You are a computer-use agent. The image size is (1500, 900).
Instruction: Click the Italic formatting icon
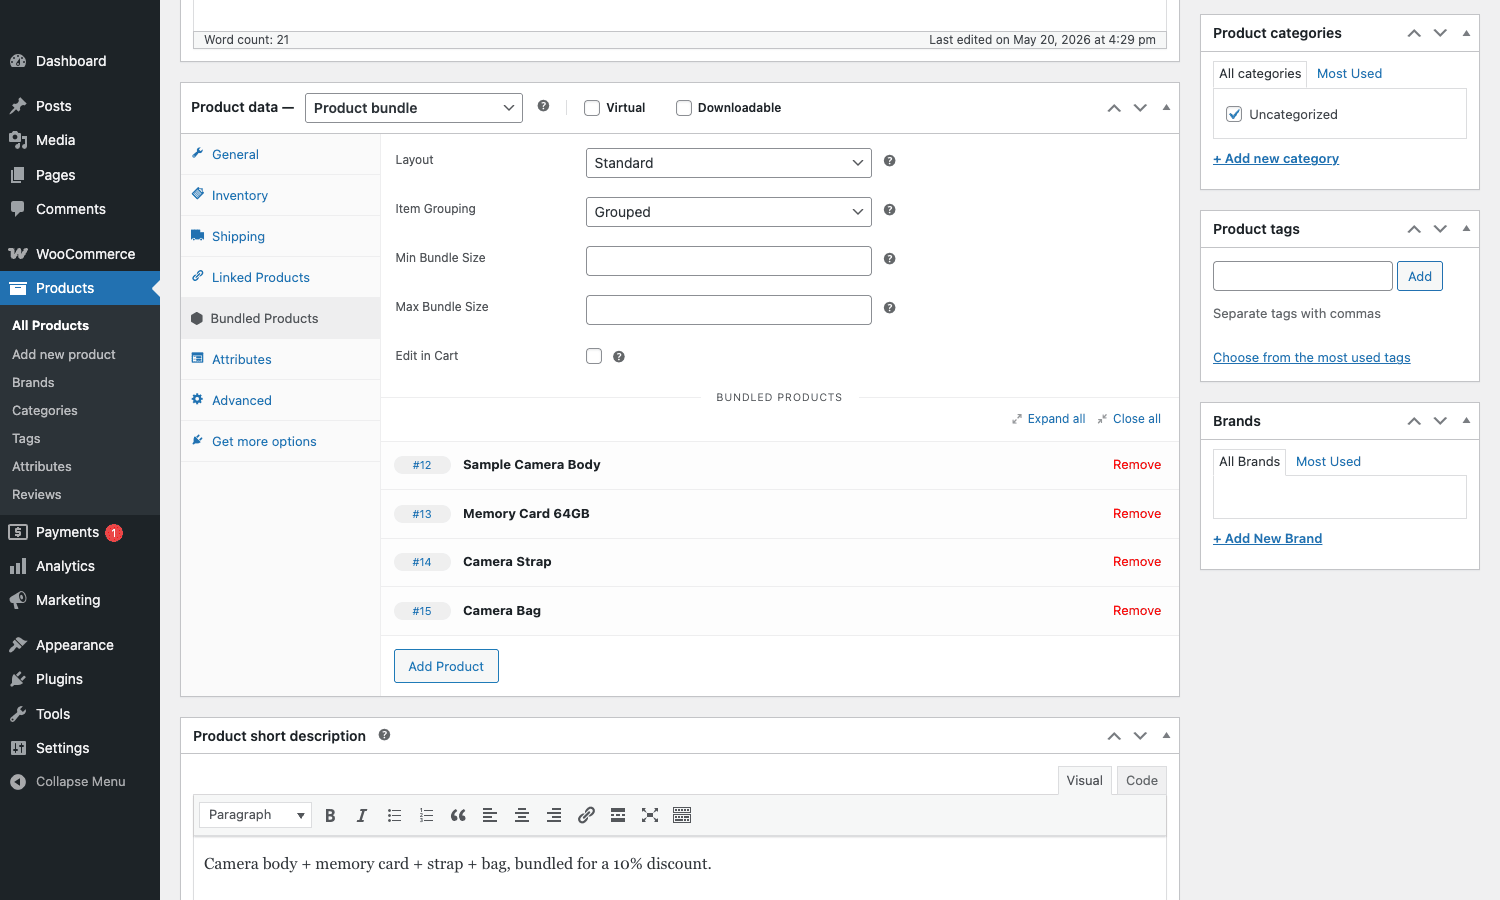362,815
